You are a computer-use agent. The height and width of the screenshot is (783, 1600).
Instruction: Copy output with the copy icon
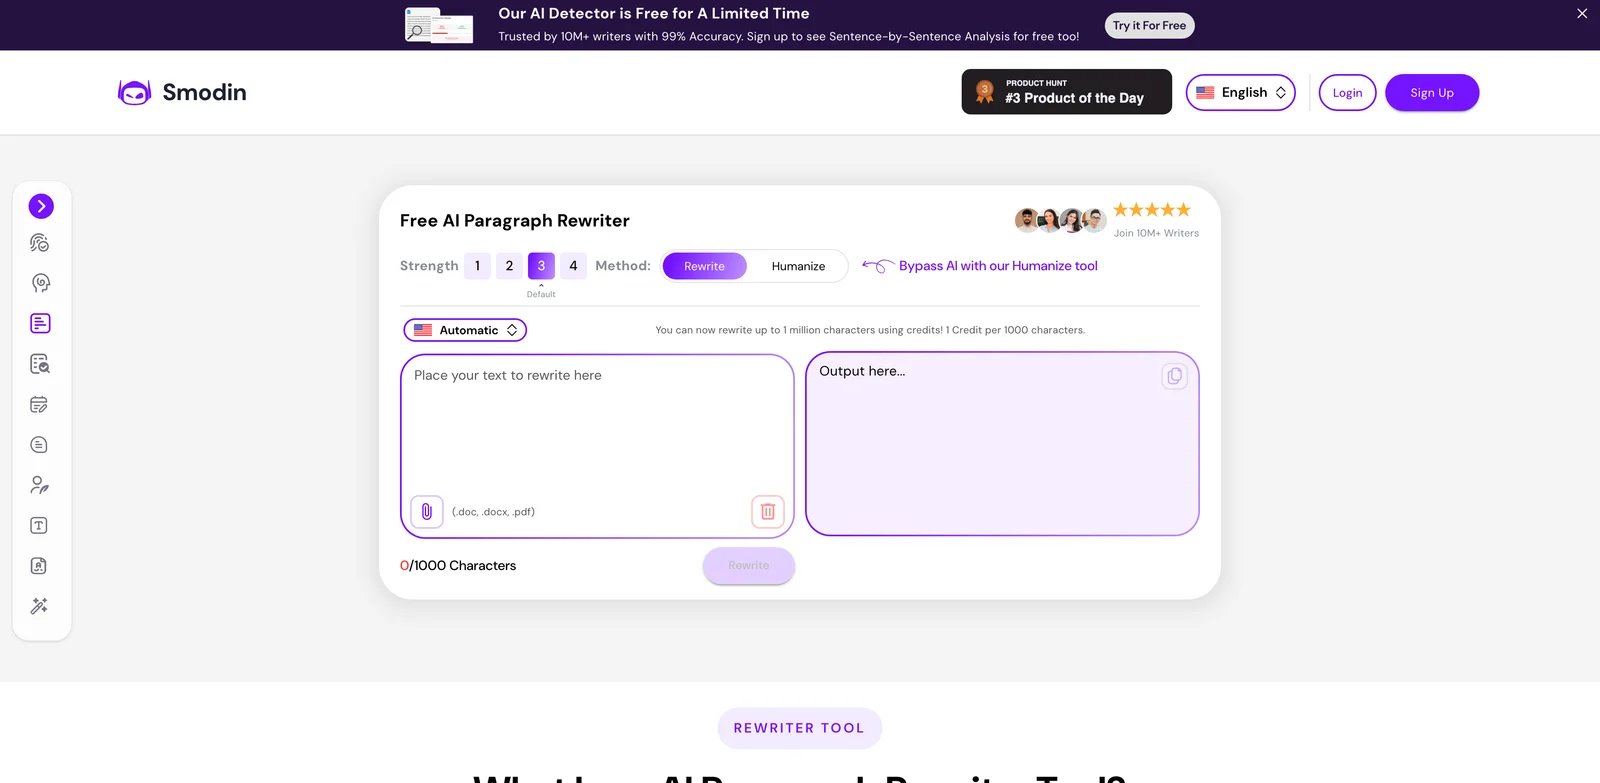click(1175, 376)
